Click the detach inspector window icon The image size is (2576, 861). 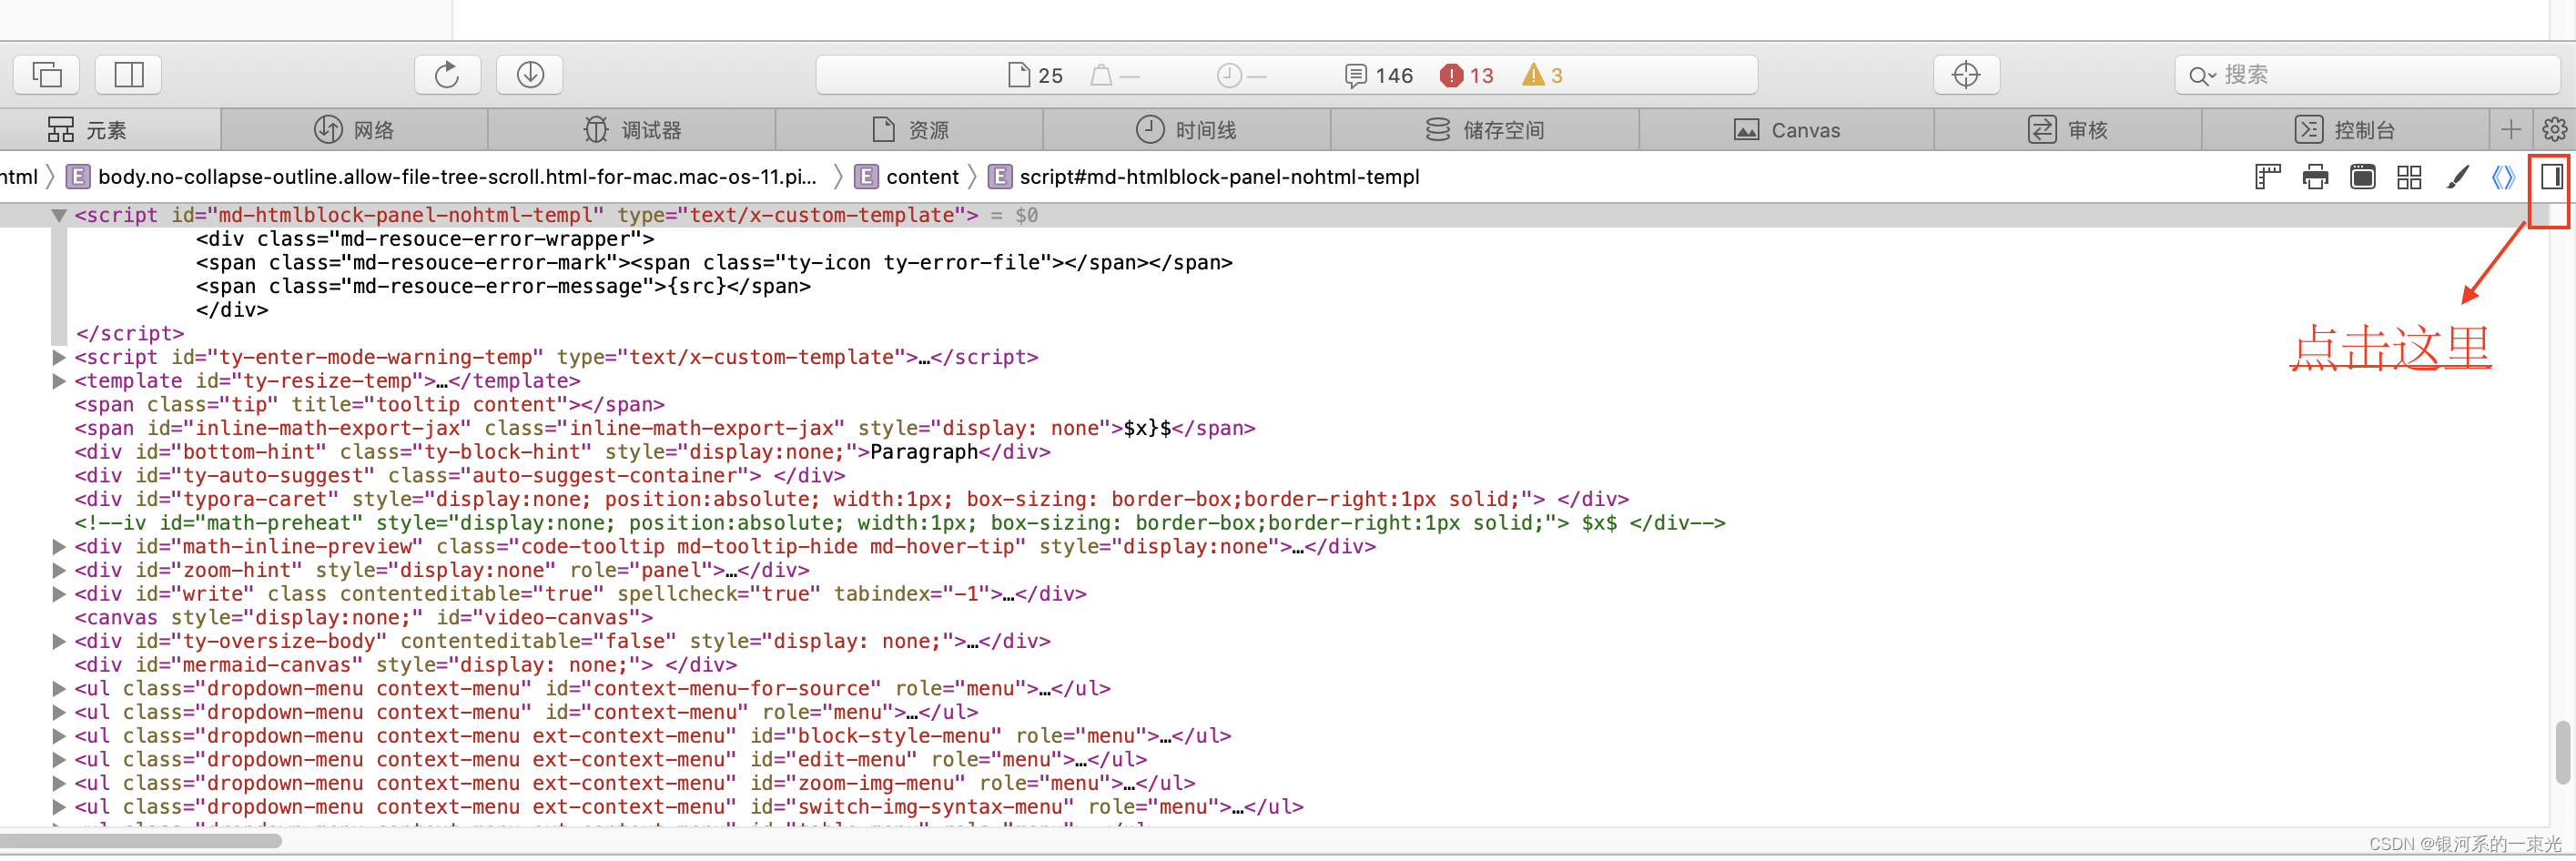[47, 74]
